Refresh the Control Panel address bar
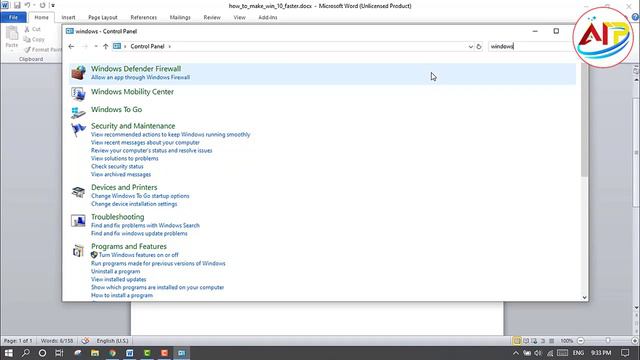The height and width of the screenshot is (360, 640). (479, 47)
